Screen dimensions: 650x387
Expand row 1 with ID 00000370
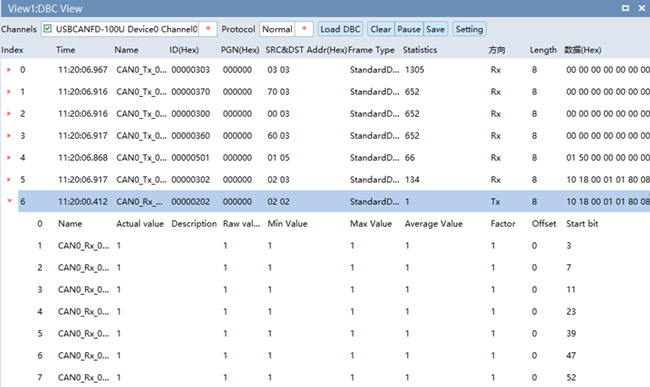tap(9, 92)
